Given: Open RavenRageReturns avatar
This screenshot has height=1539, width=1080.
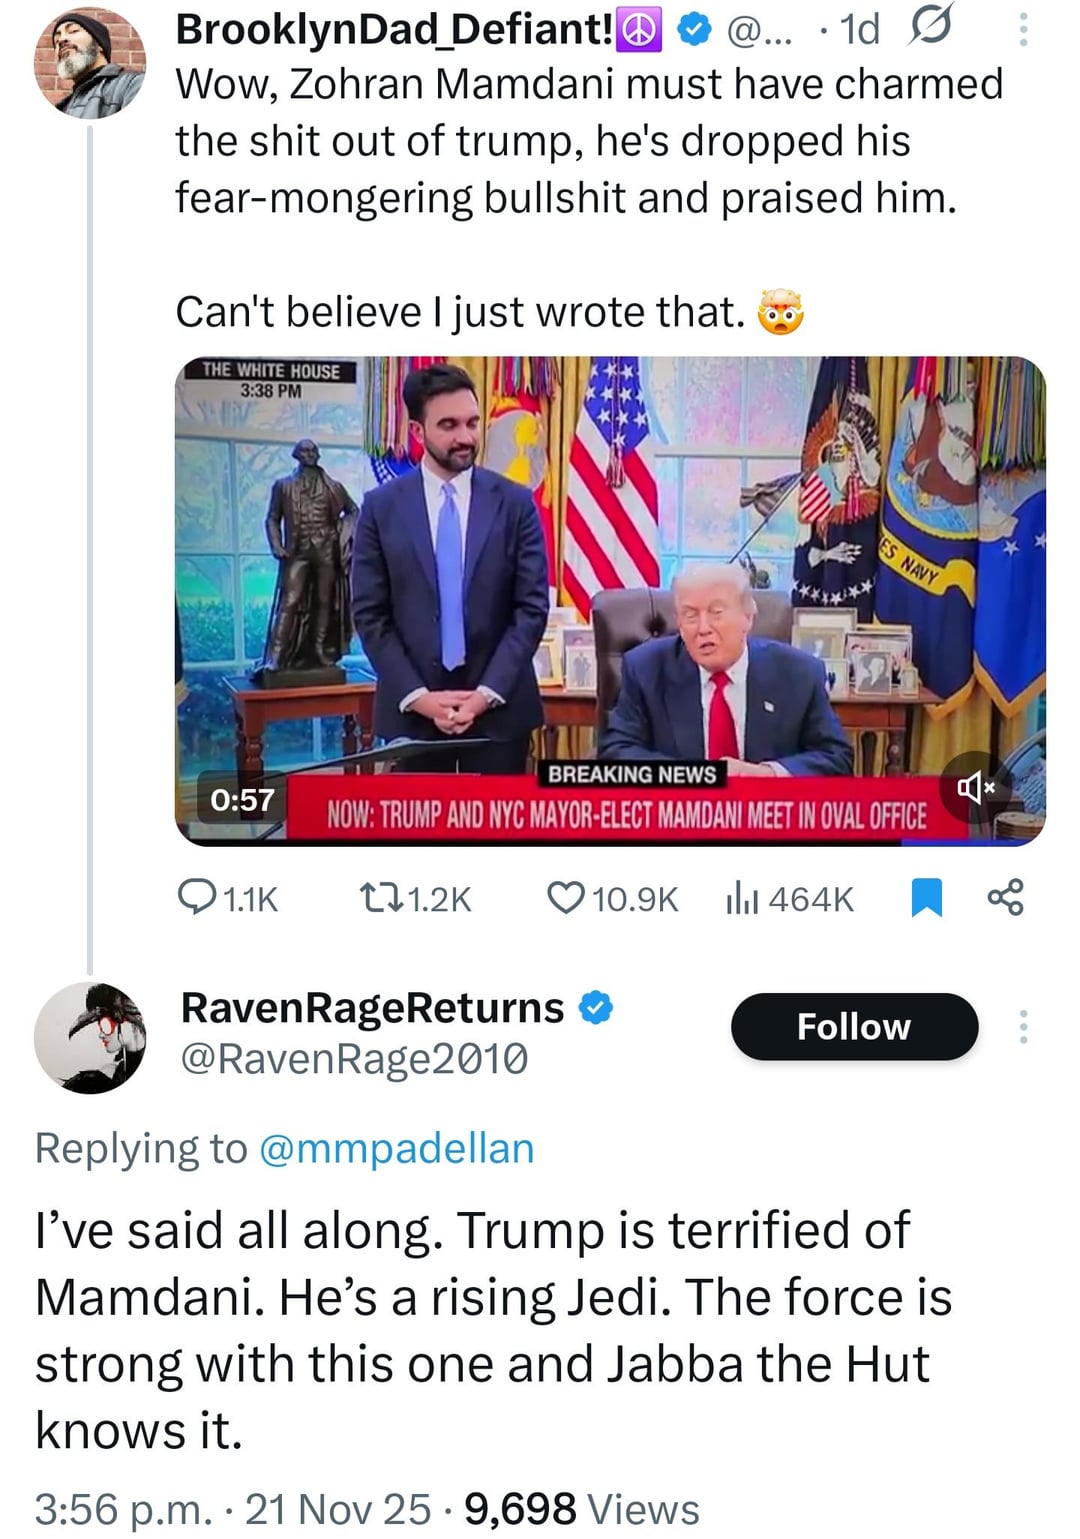Looking at the screenshot, I should tap(90, 1038).
